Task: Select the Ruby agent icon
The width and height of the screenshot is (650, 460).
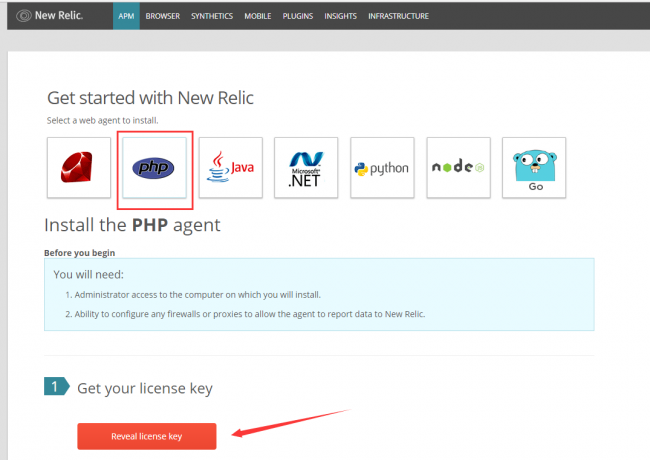Action: point(79,168)
